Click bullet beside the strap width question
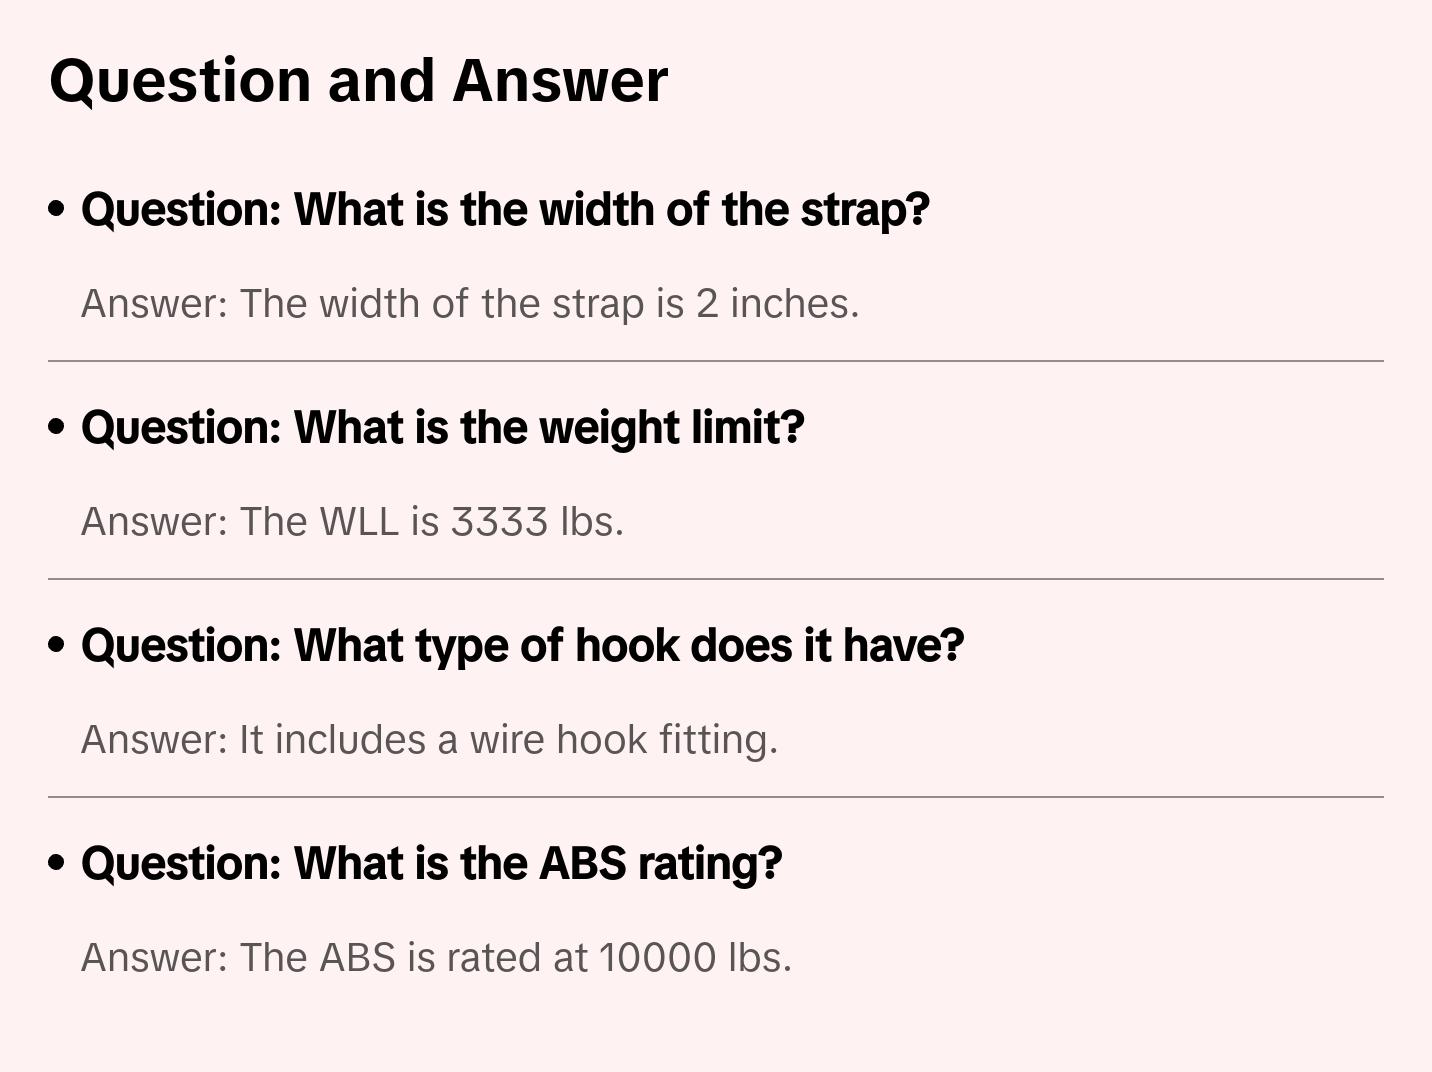The image size is (1432, 1072). (57, 209)
